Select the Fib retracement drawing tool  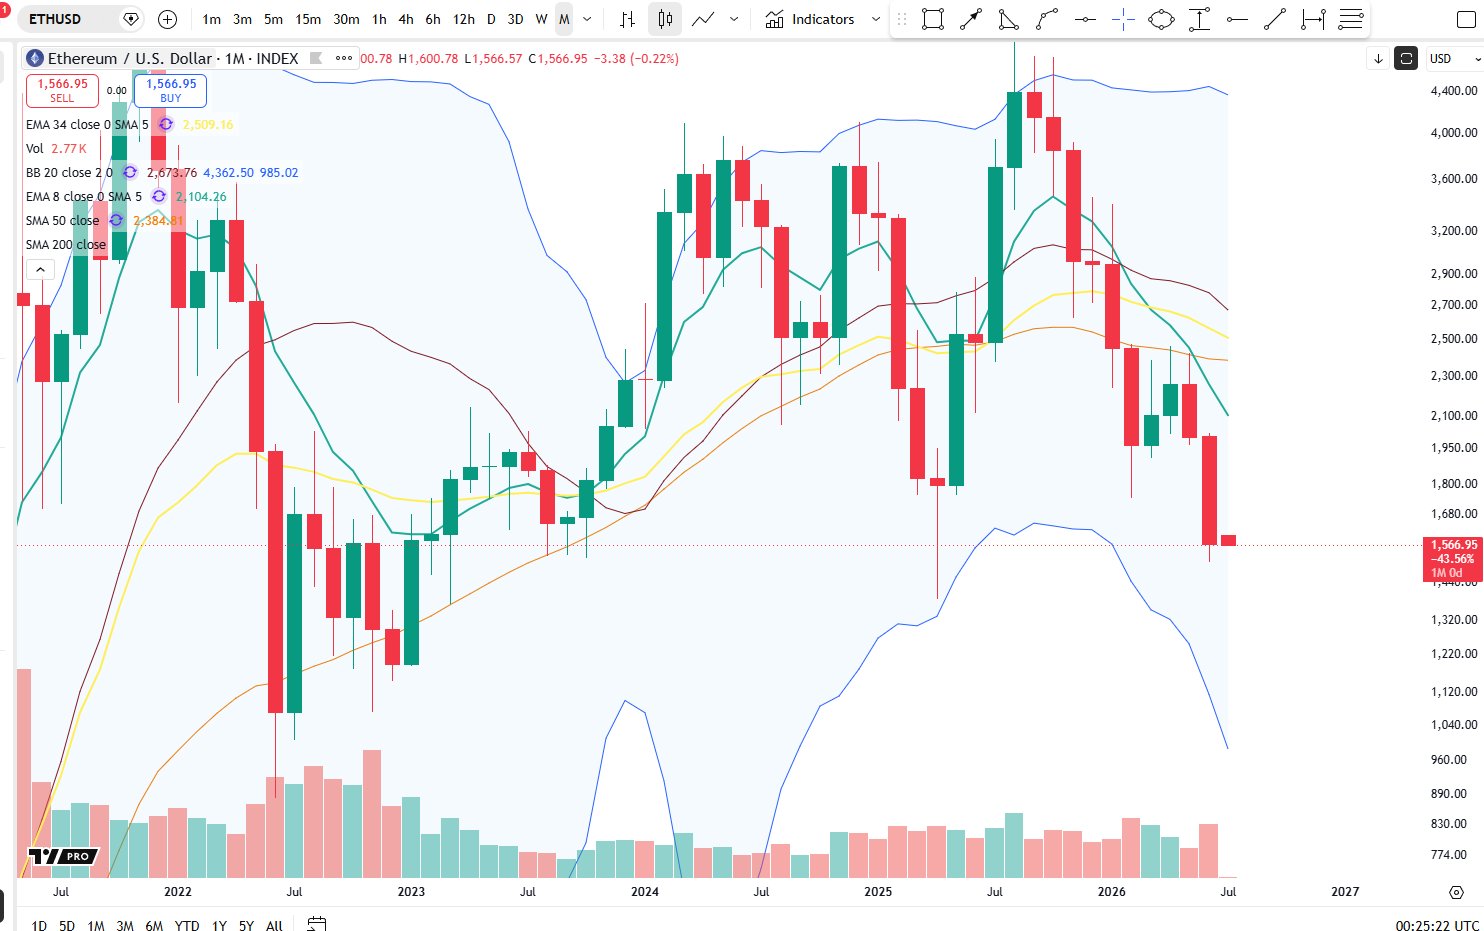[1351, 19]
